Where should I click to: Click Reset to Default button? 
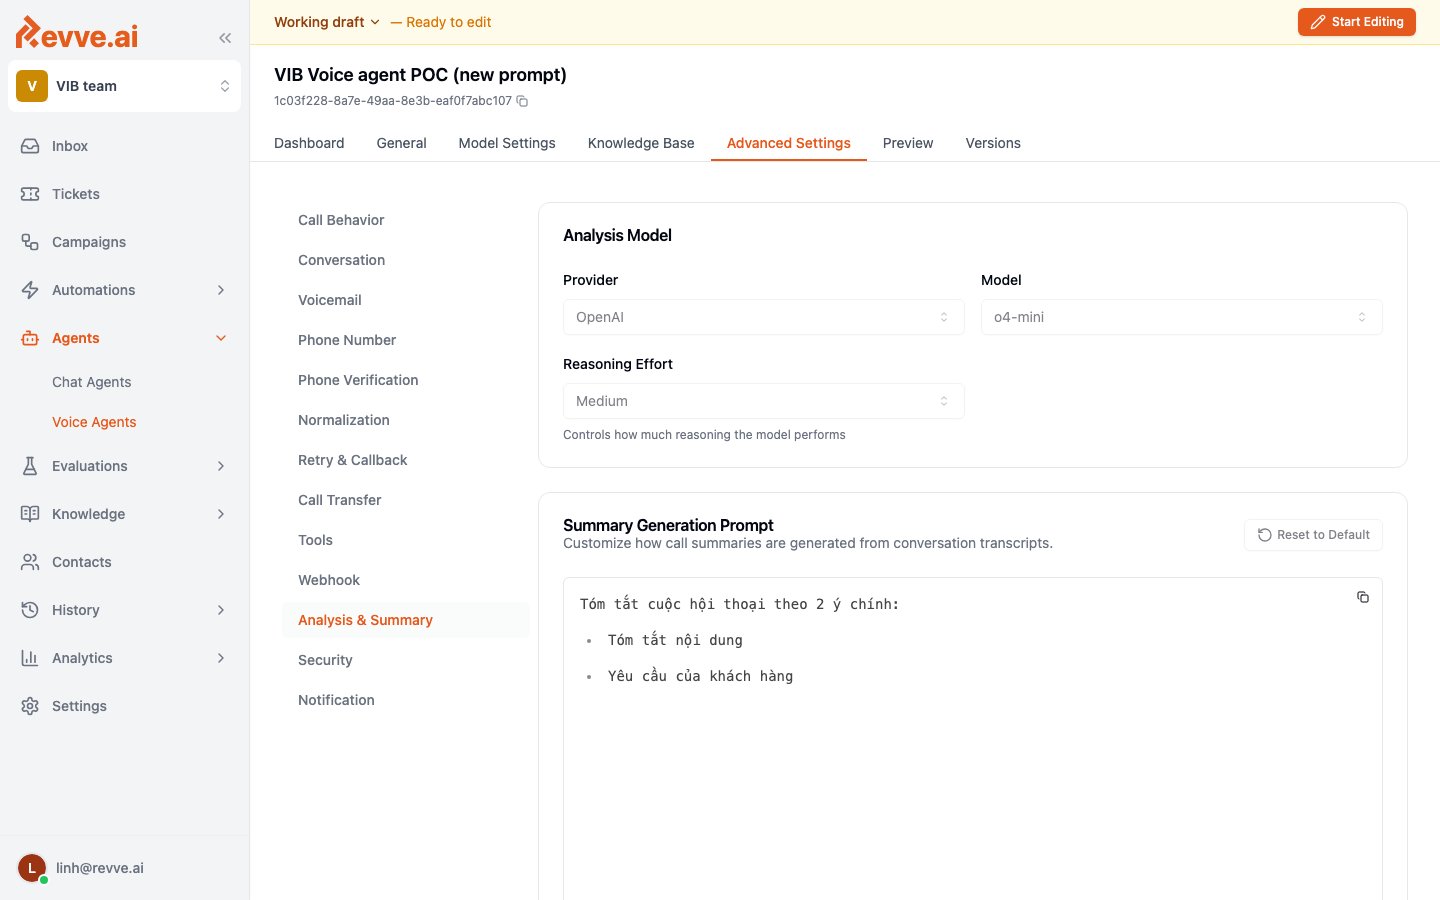point(1313,535)
